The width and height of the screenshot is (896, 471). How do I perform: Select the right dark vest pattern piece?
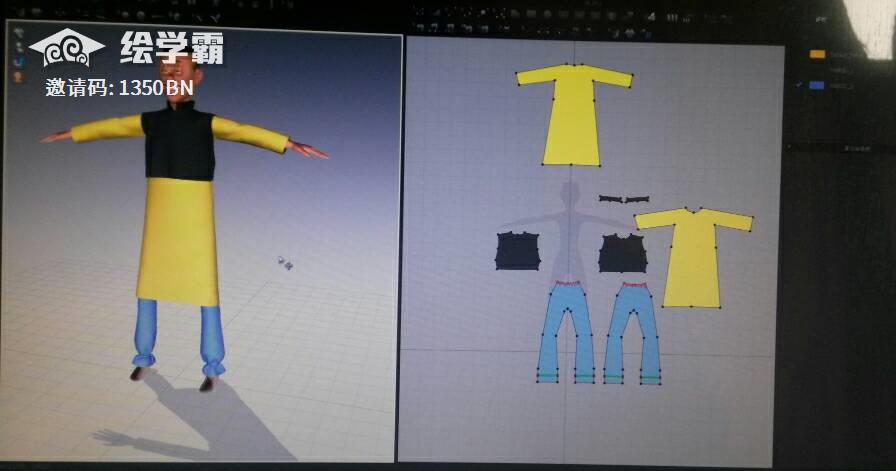[x=622, y=253]
